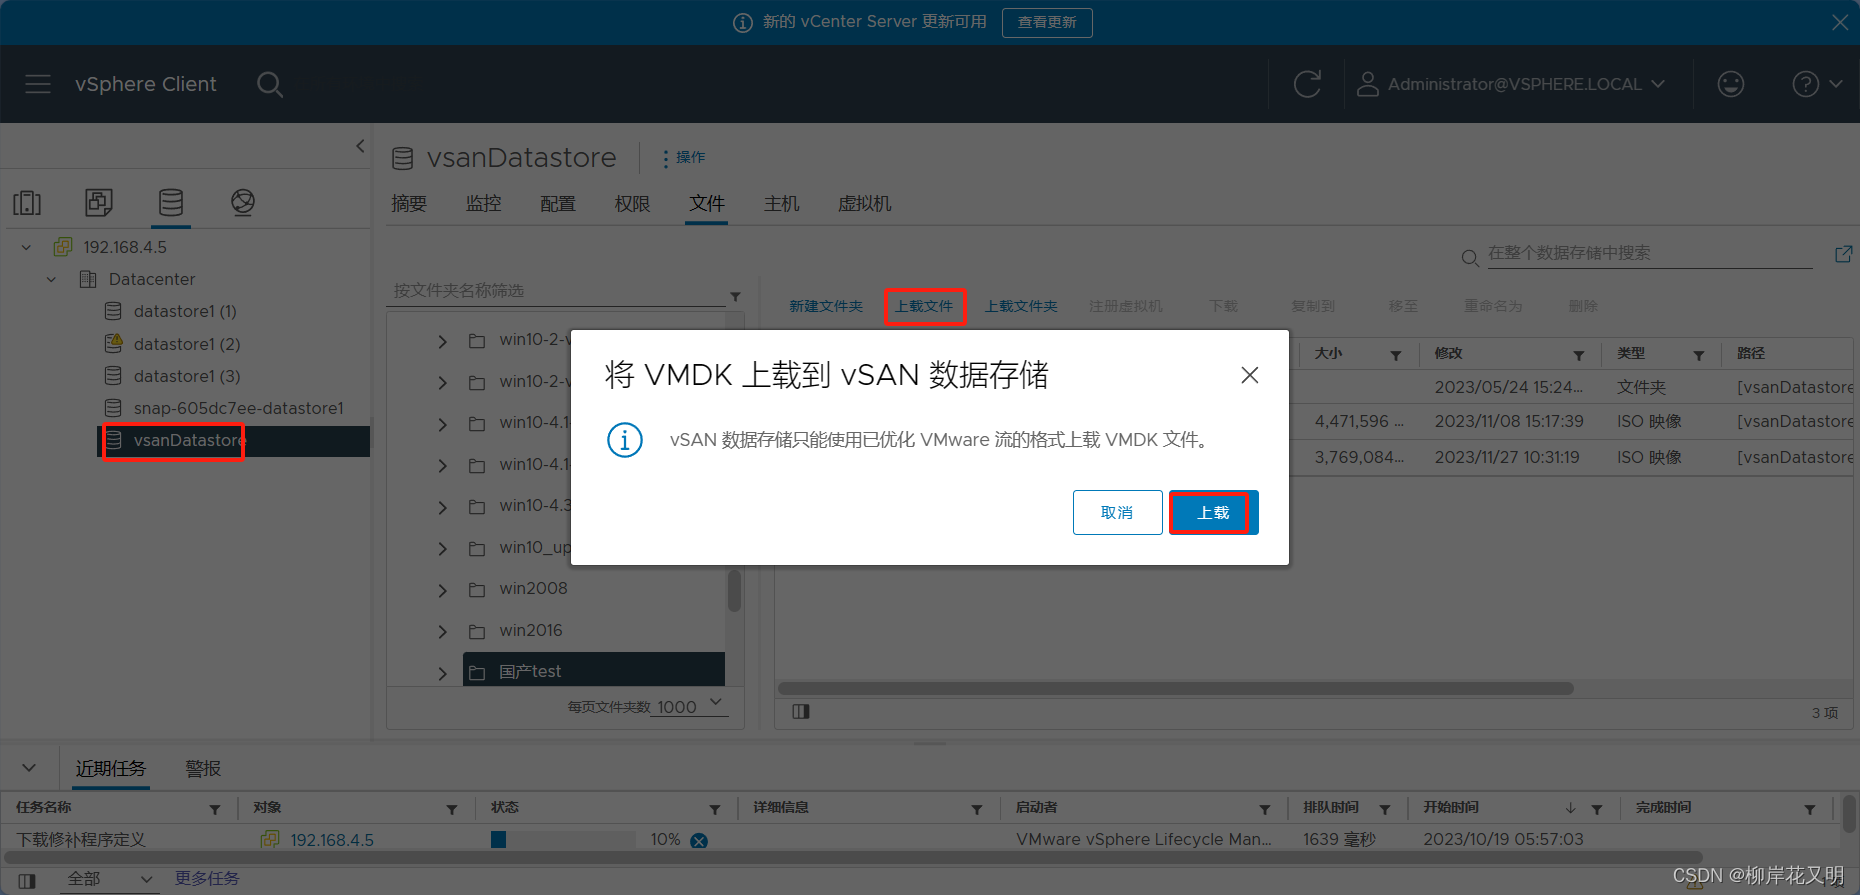Cancel the running task with X icon
Image resolution: width=1860 pixels, height=895 pixels.
click(699, 841)
